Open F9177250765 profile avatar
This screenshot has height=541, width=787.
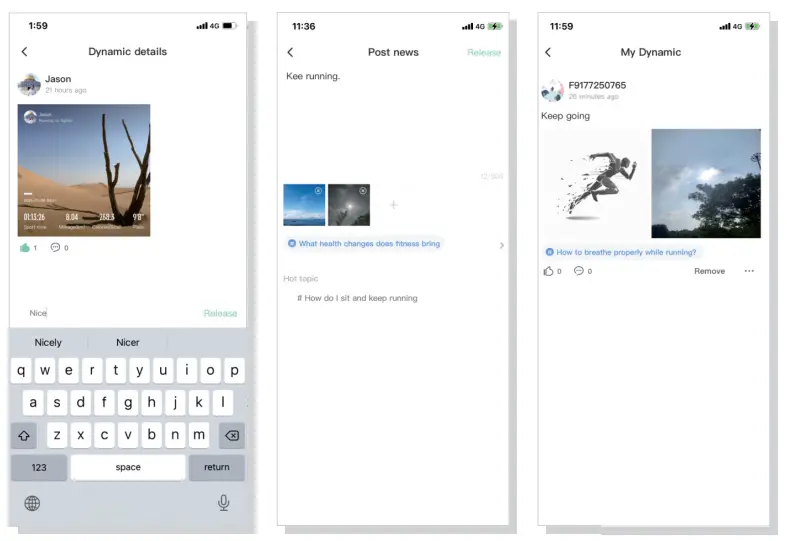[553, 90]
